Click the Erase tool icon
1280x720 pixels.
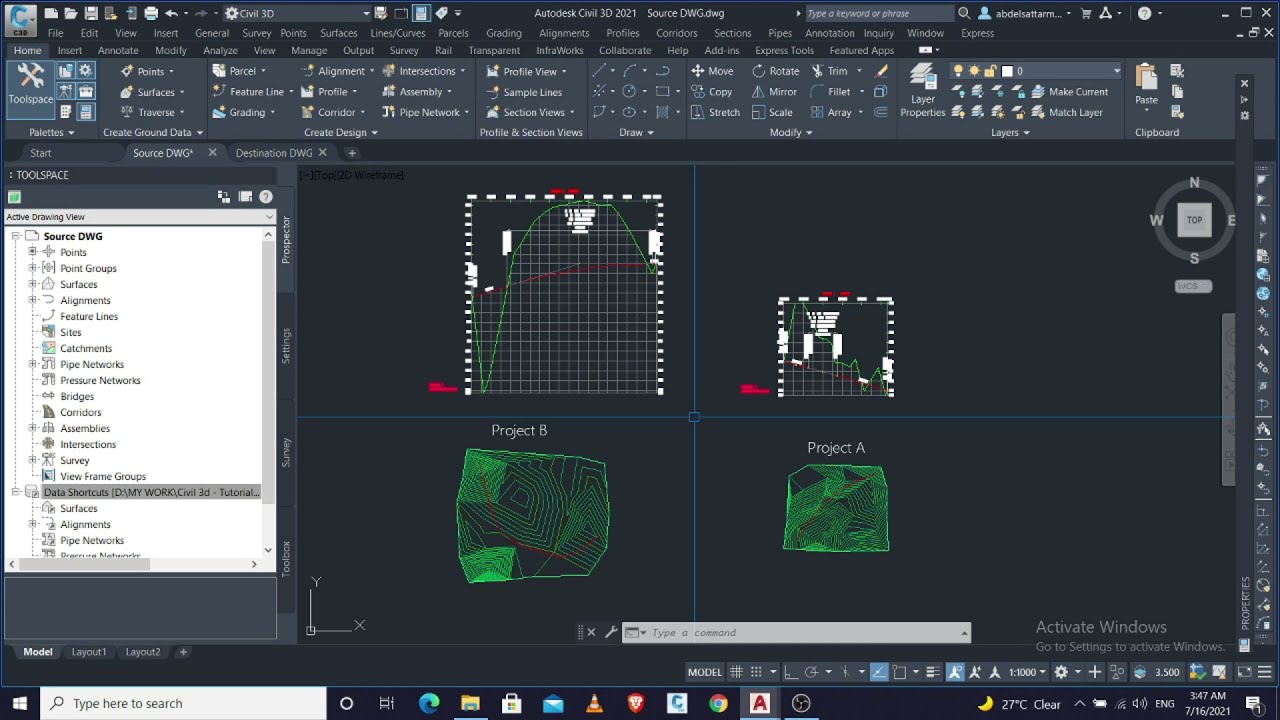tap(881, 71)
